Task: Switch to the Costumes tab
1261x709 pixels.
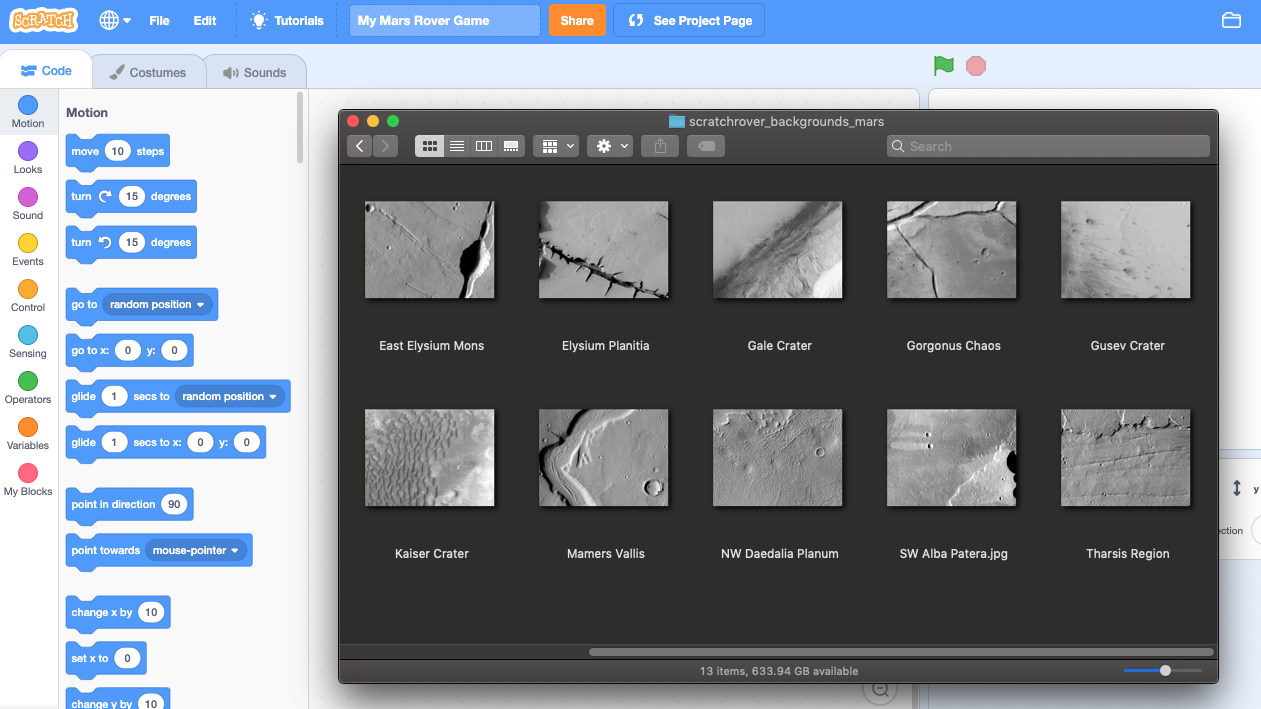Action: (148, 71)
